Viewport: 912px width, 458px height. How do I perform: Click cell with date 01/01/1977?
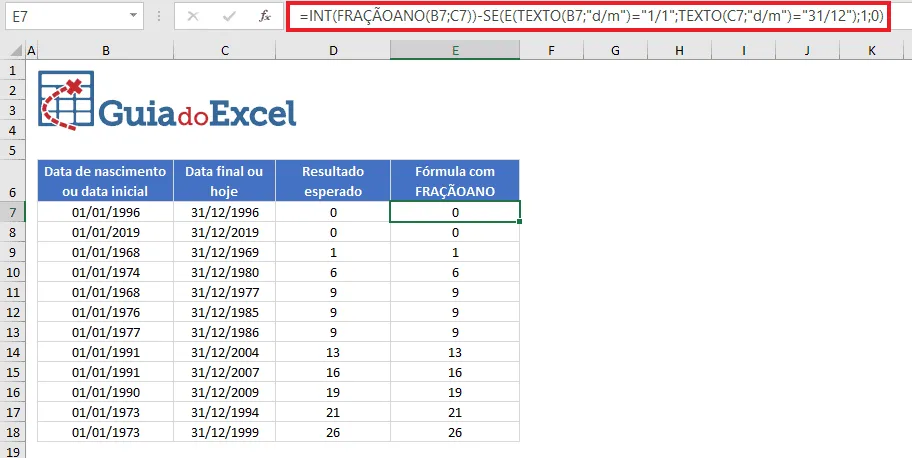[x=106, y=332]
